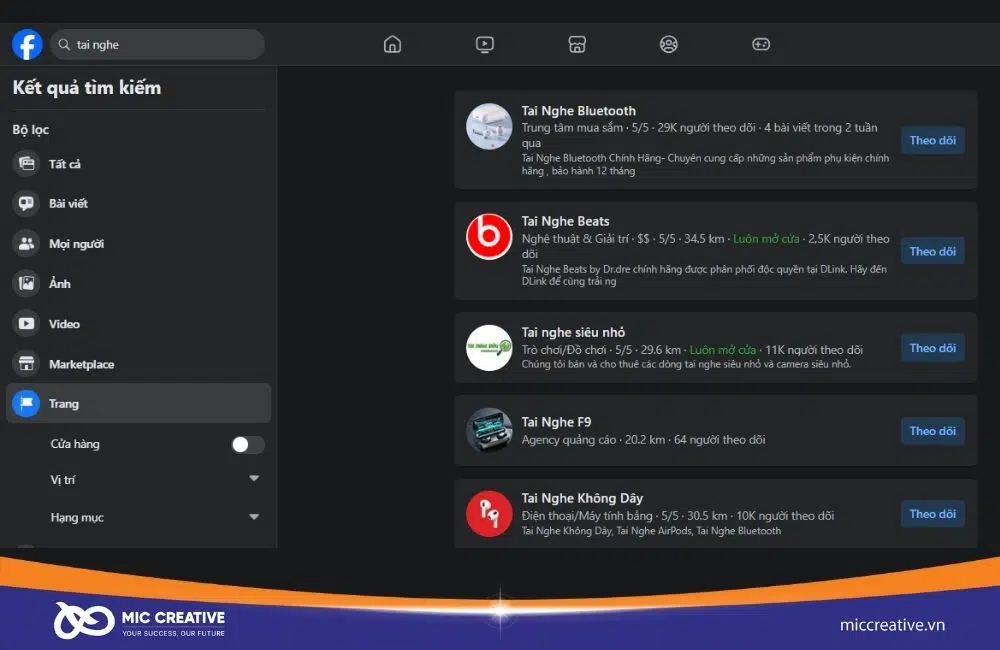Click 'Luôn mở cửa' under Tai nghe siêu nhỏ

[723, 350]
